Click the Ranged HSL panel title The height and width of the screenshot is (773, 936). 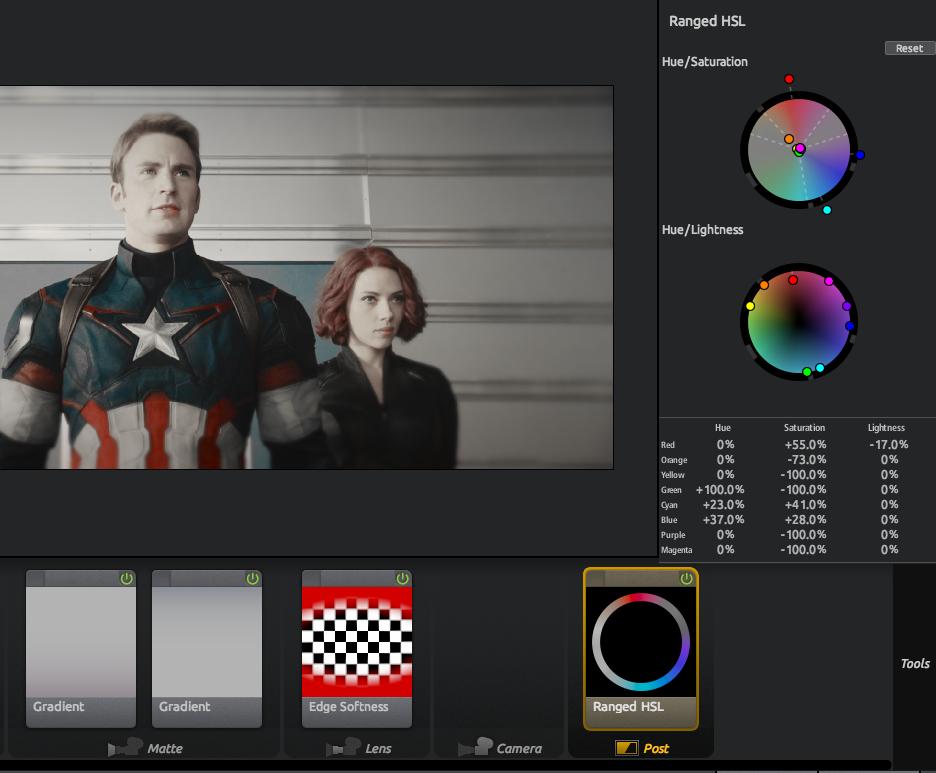point(707,21)
